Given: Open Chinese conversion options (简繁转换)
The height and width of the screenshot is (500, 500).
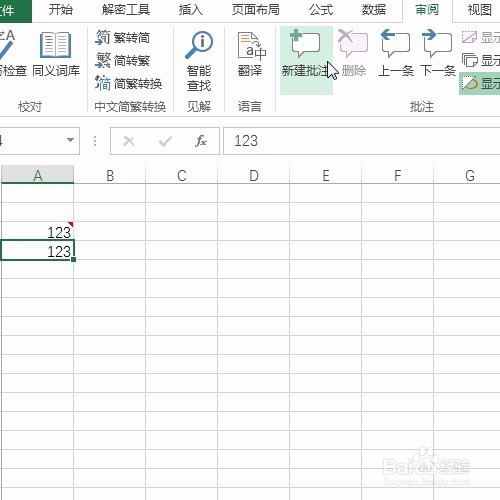Looking at the screenshot, I should [x=129, y=83].
